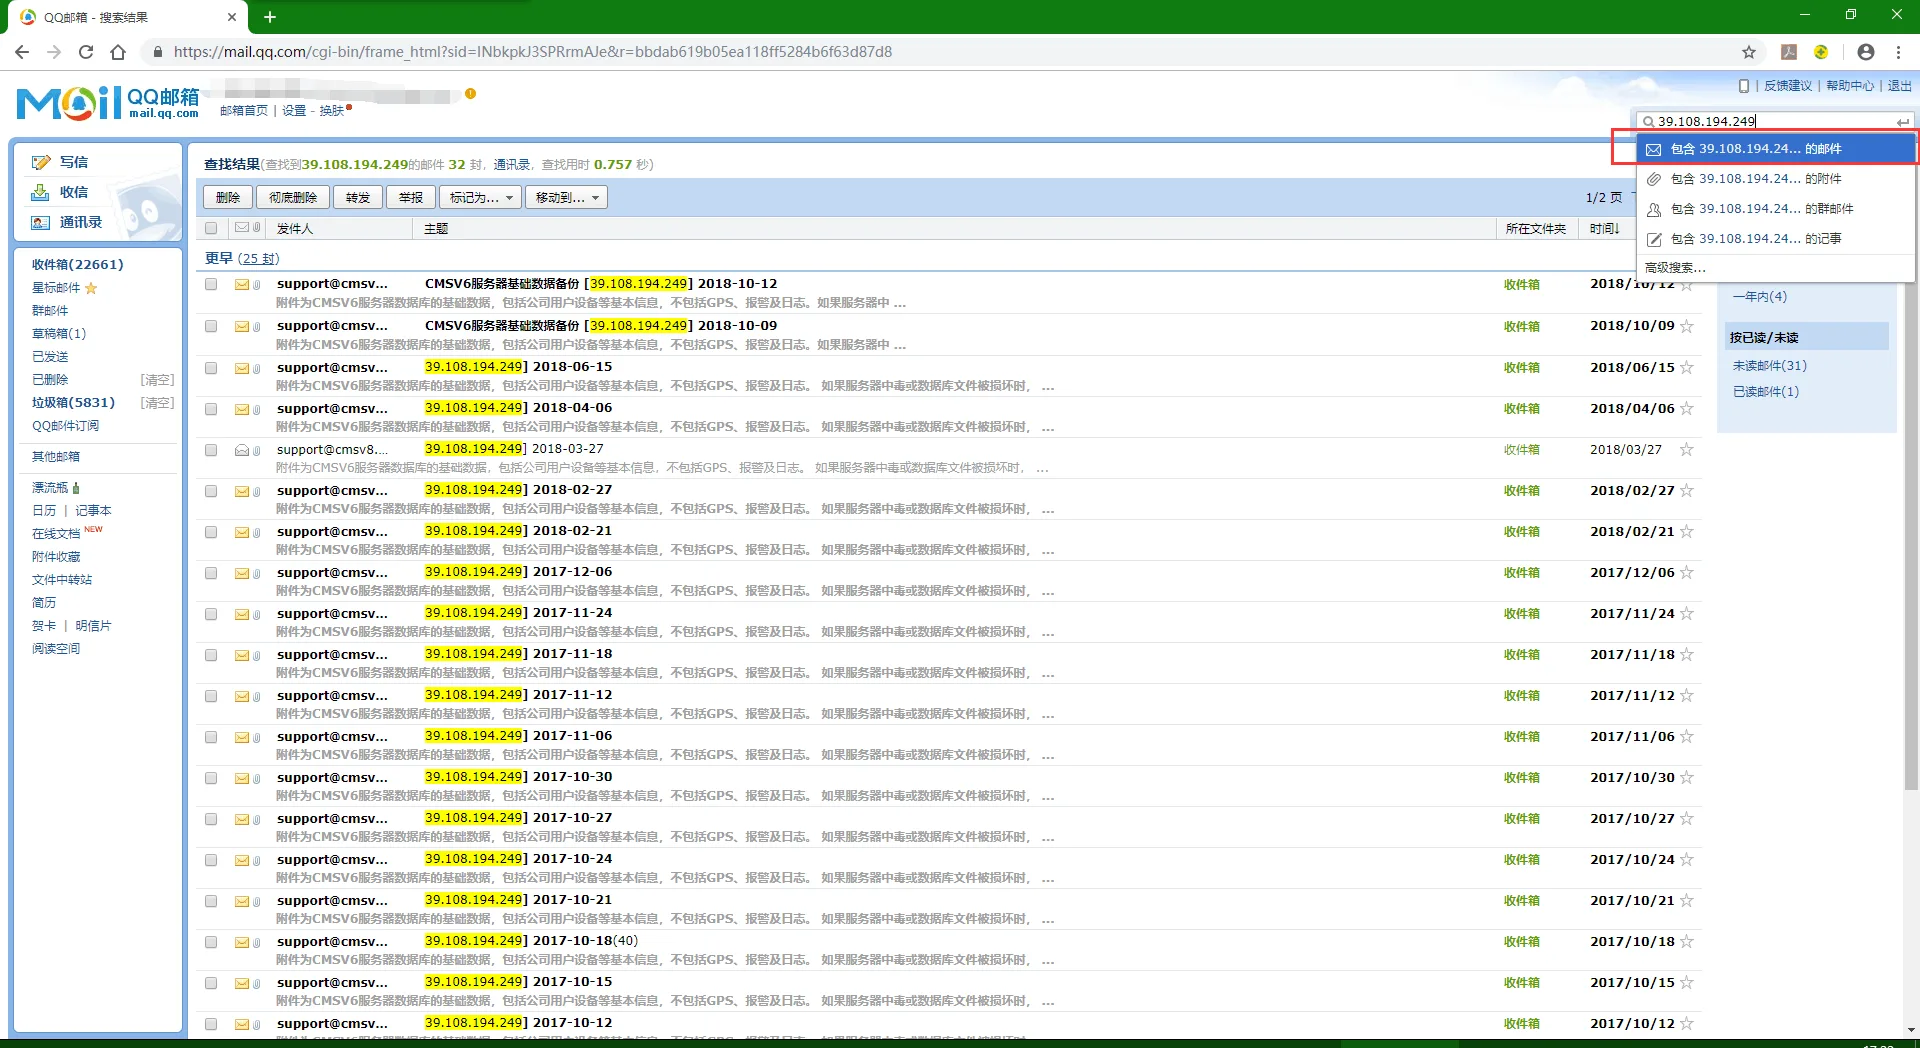Empty the 垃圾箱 folder with 清空

click(157, 403)
